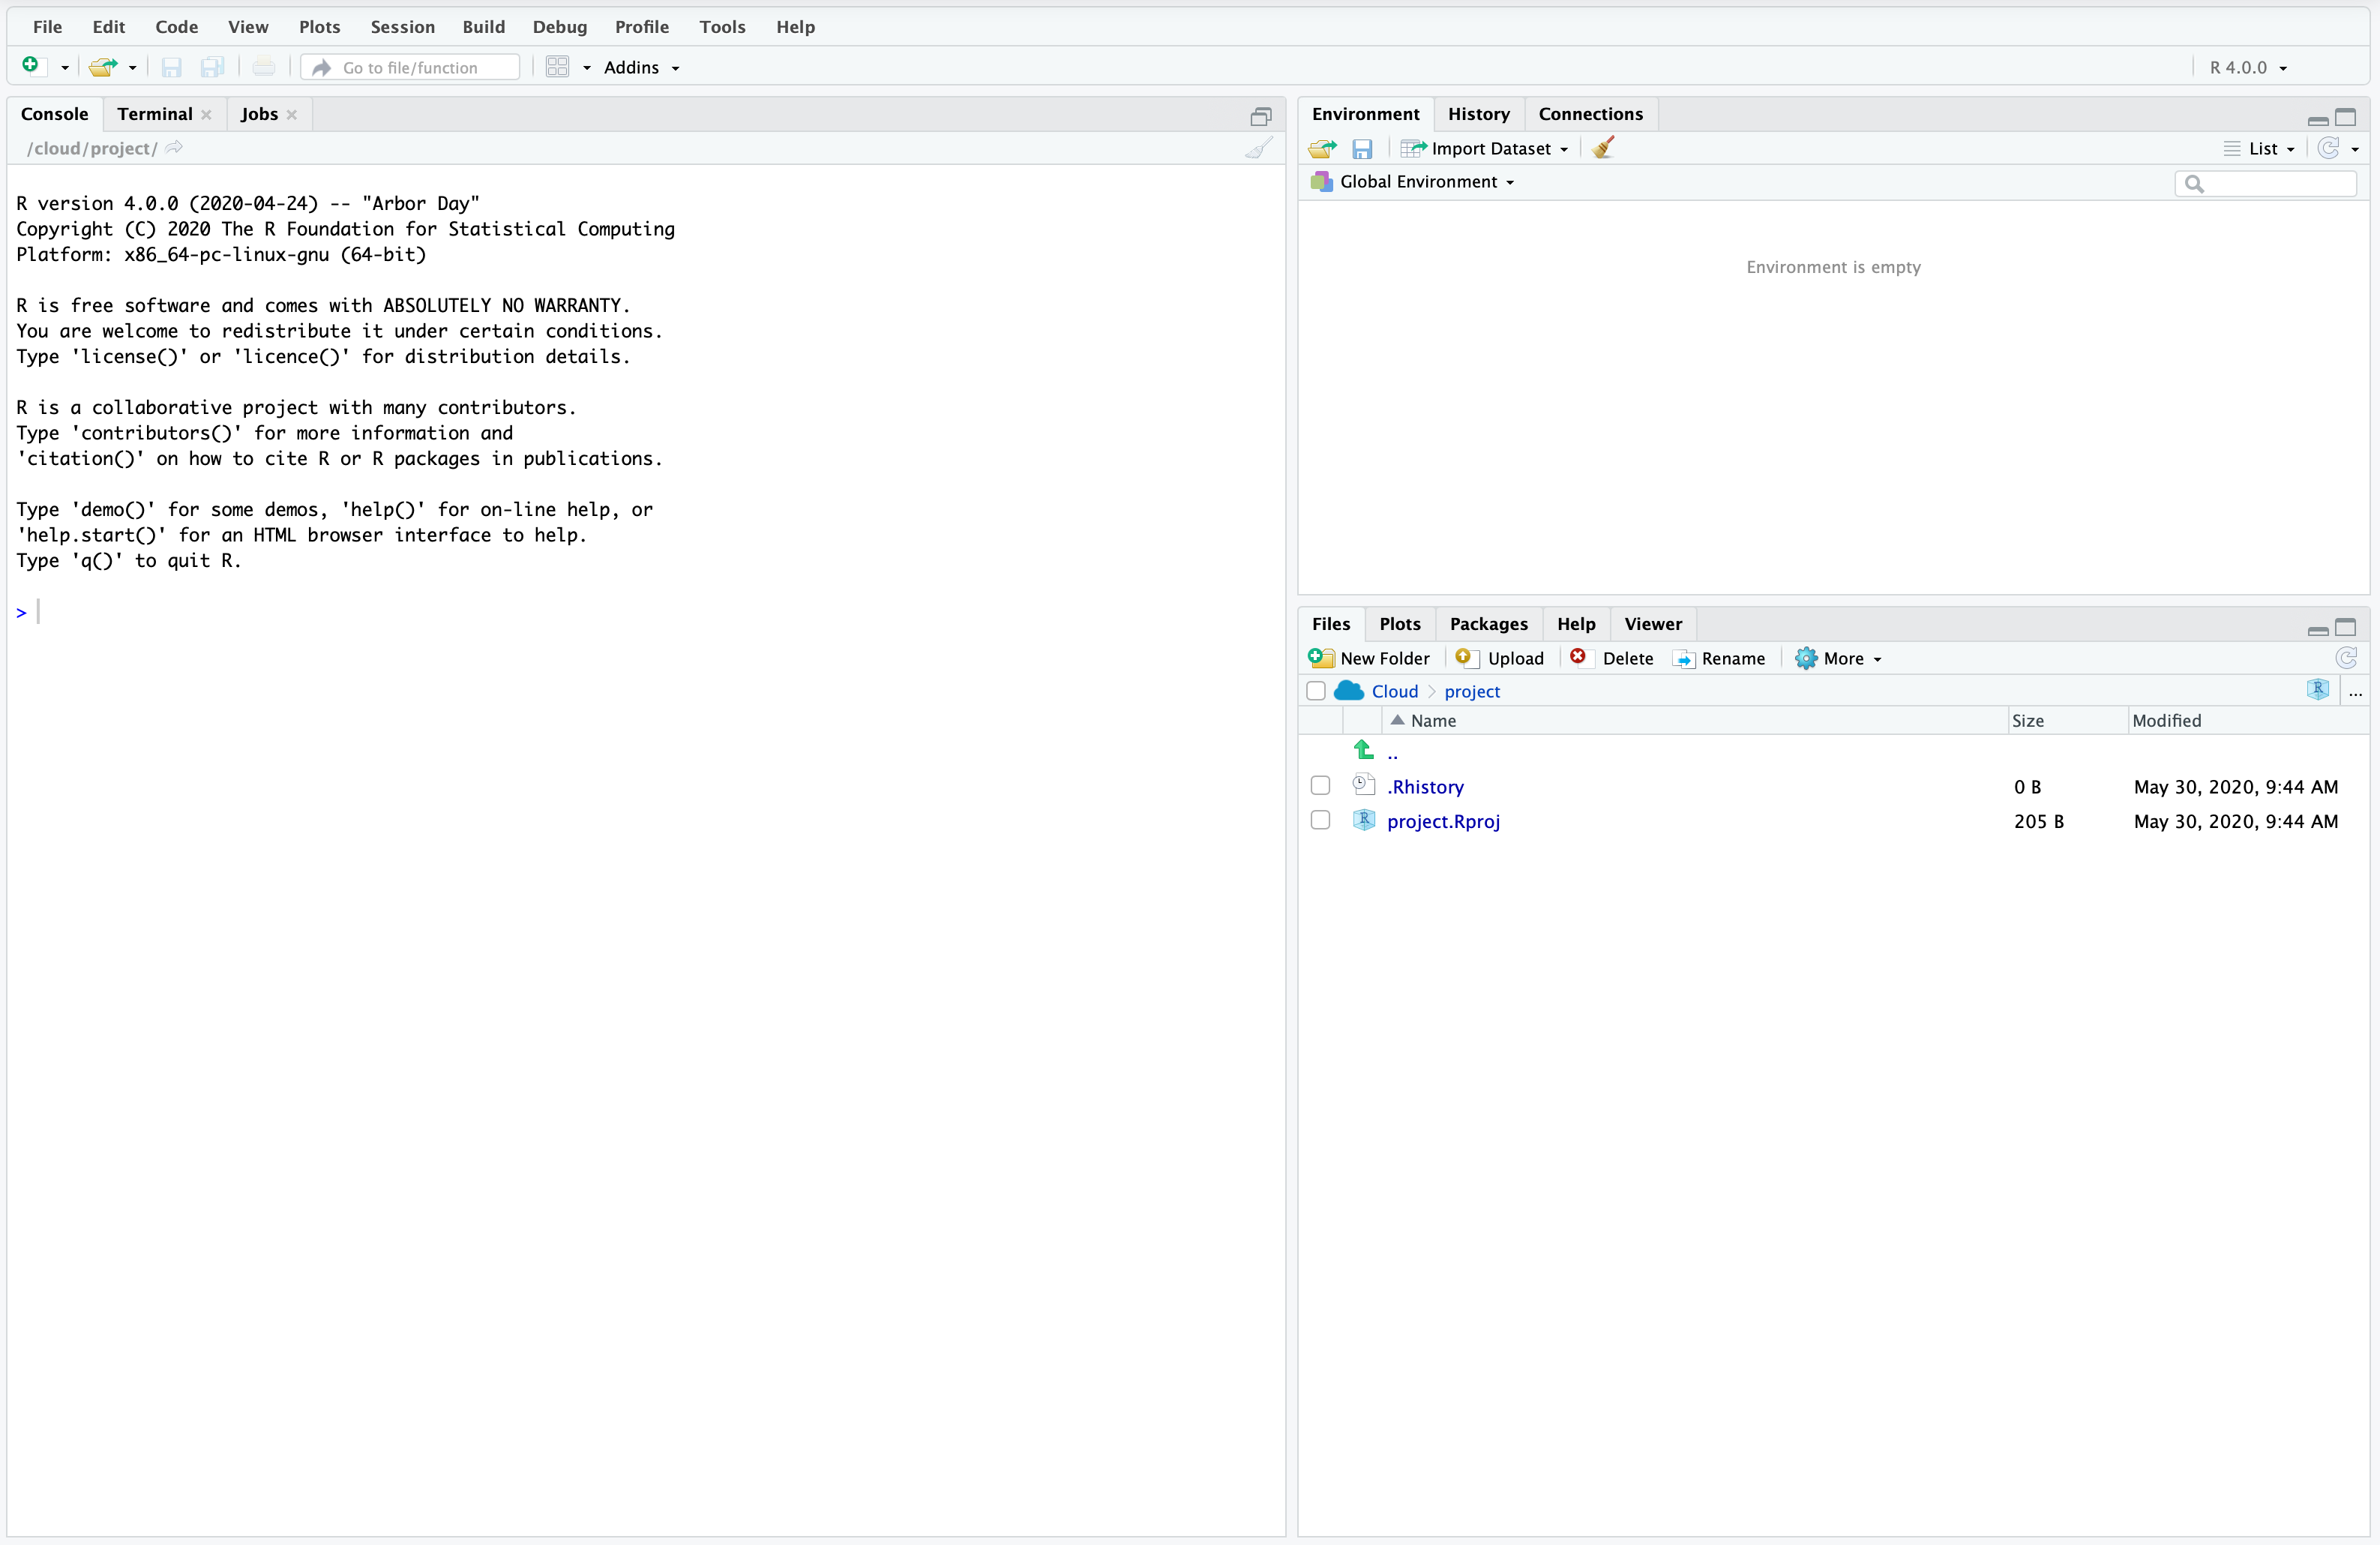The height and width of the screenshot is (1545, 2380).
Task: Go up to the parent directory
Action: (x=1391, y=752)
